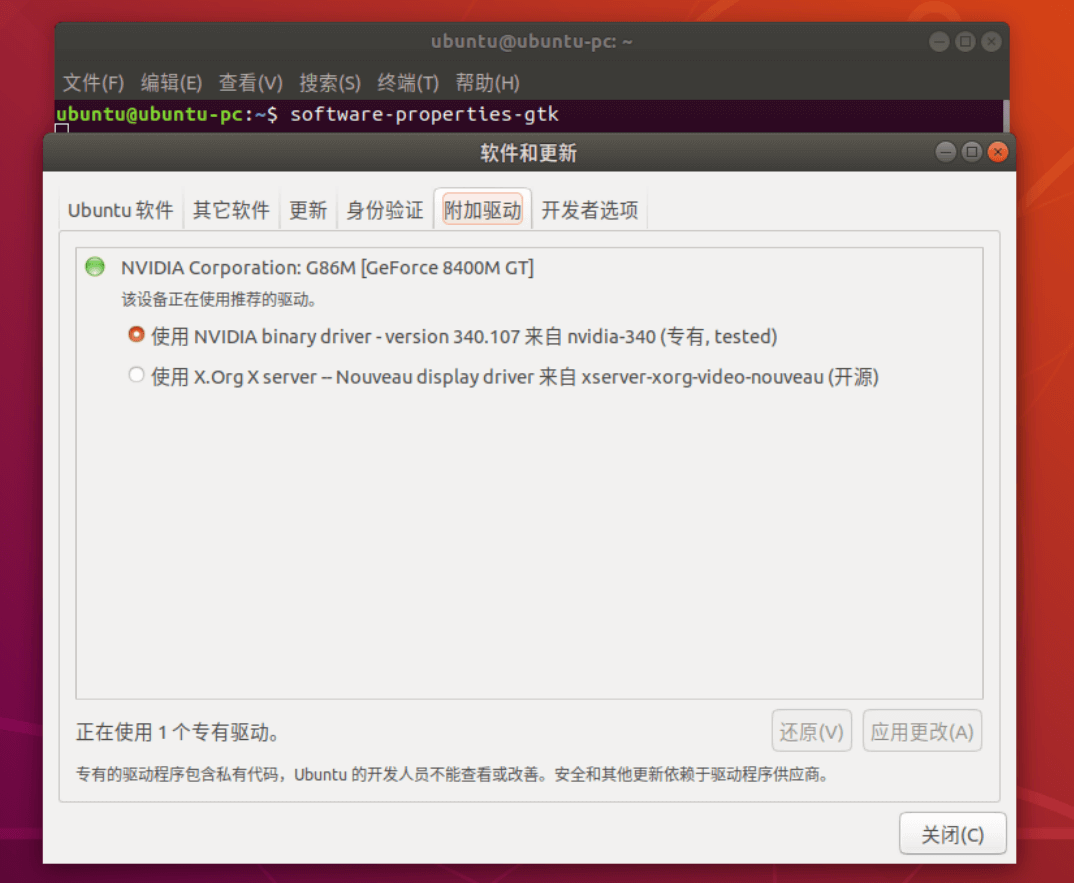
Task: Open the terminal 搜索(S) menu
Action: tap(329, 83)
